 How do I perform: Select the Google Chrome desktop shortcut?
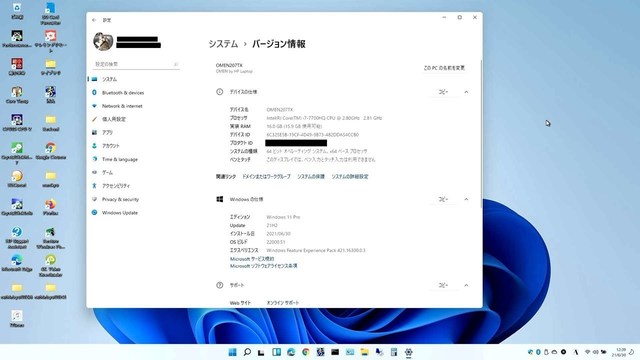[x=51, y=151]
